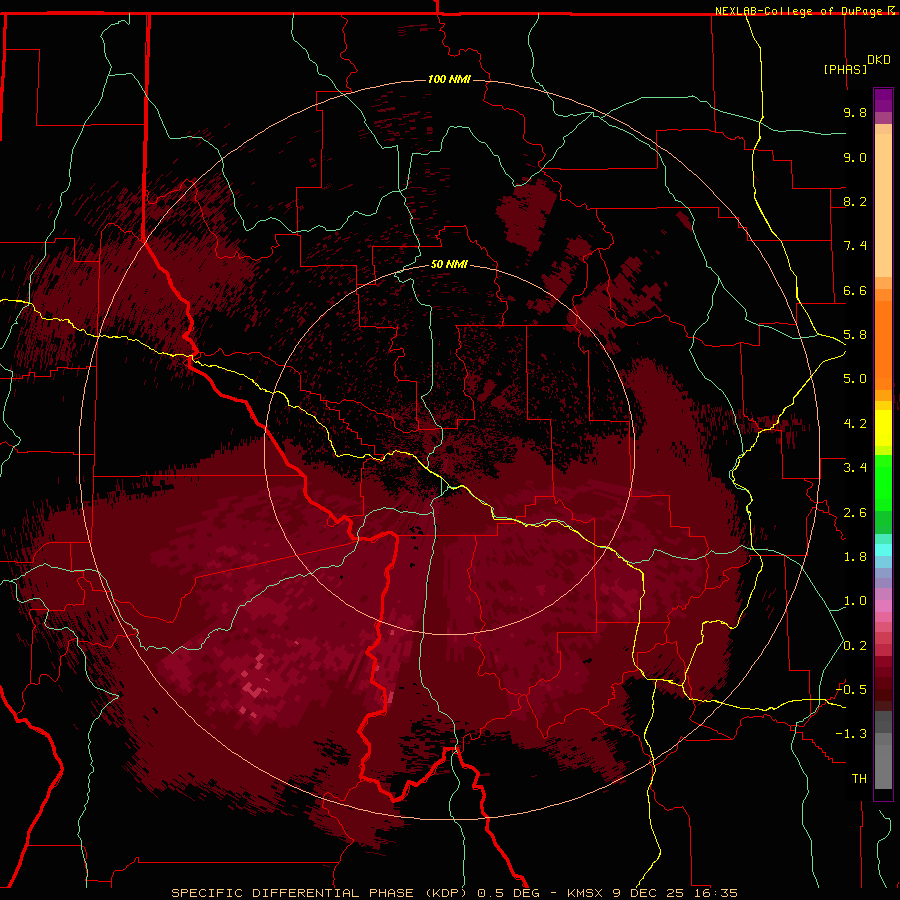Image resolution: width=900 pixels, height=900 pixels.
Task: Click the SPECIFIC DIFFERENTIAL PHASE (KDP) title text
Action: 321,893
